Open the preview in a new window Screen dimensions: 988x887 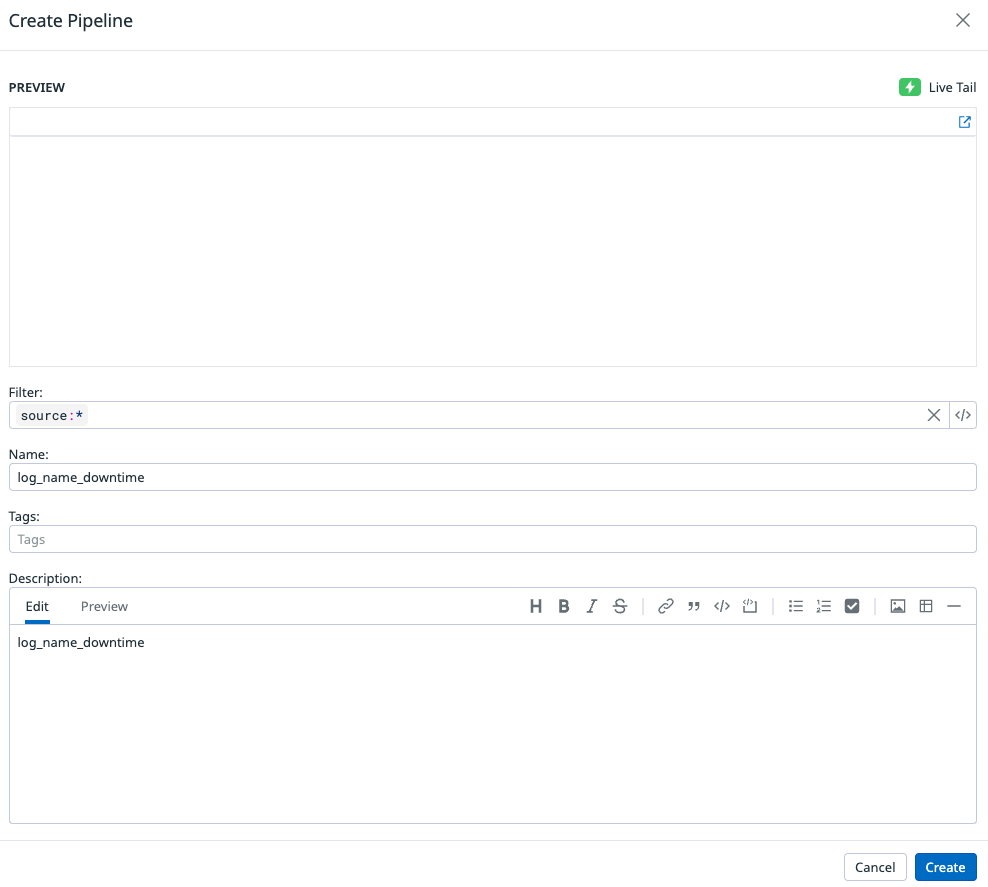[964, 122]
